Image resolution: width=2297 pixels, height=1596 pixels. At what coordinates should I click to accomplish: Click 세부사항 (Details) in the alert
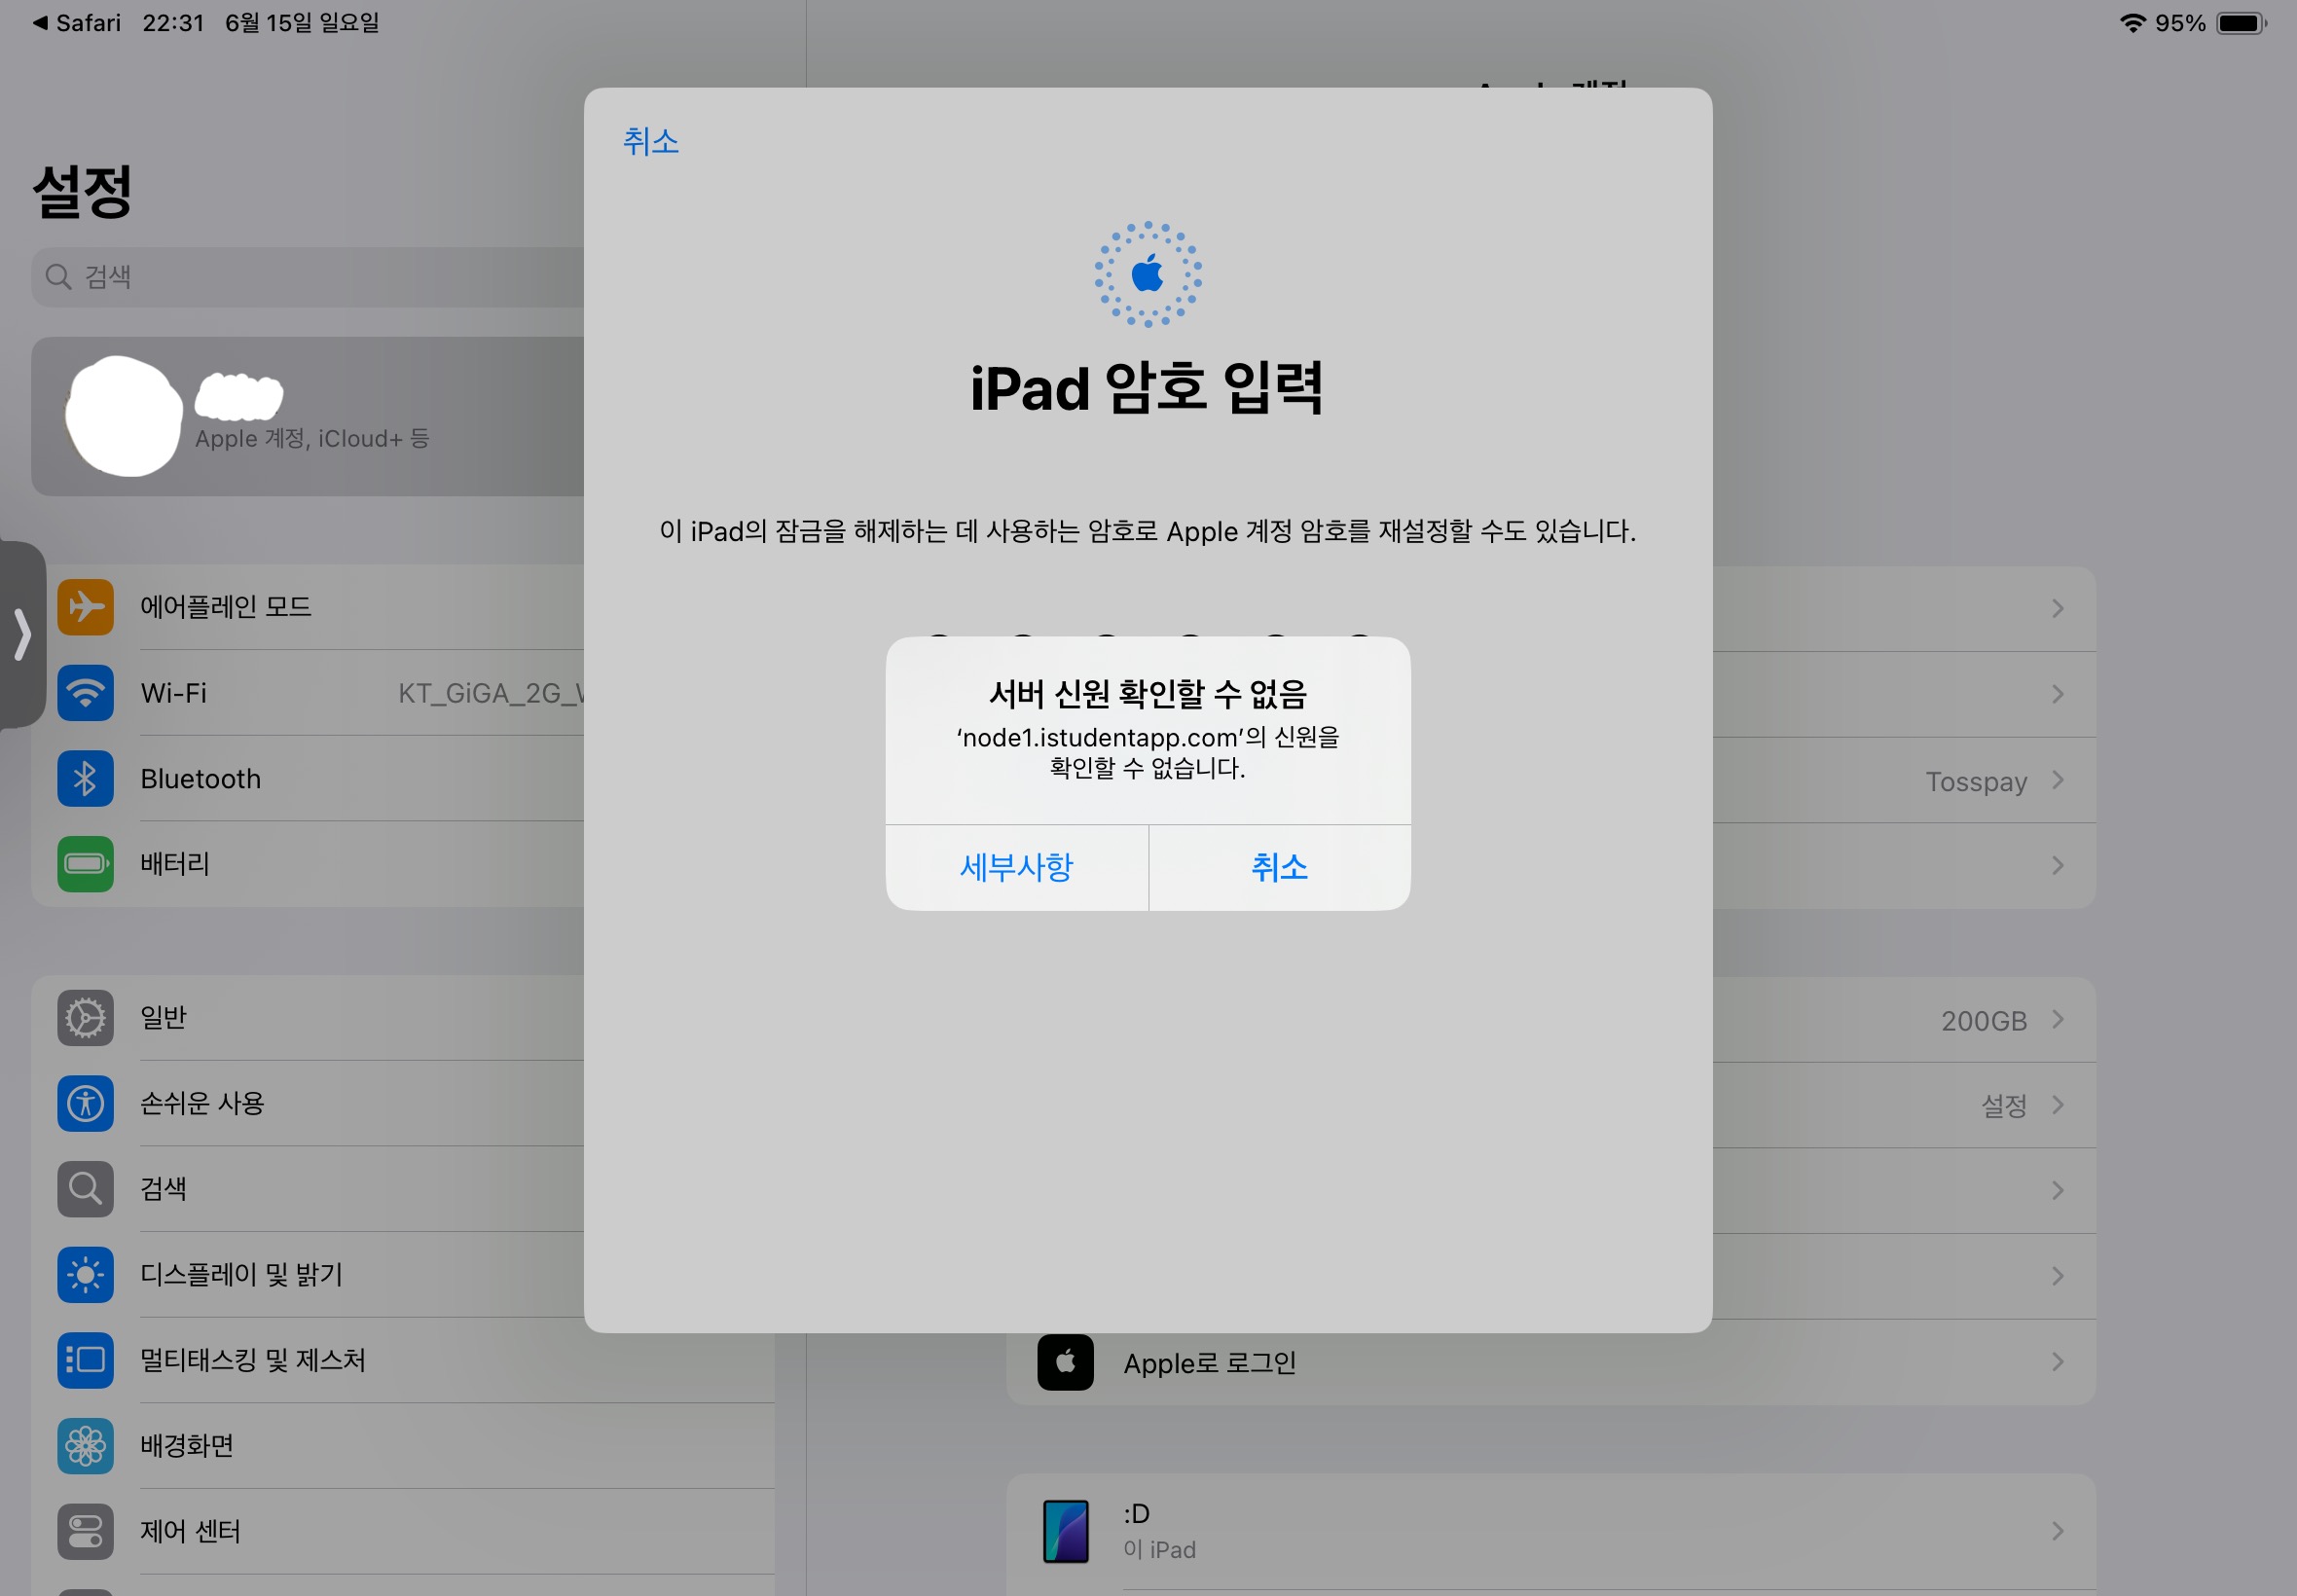1016,867
